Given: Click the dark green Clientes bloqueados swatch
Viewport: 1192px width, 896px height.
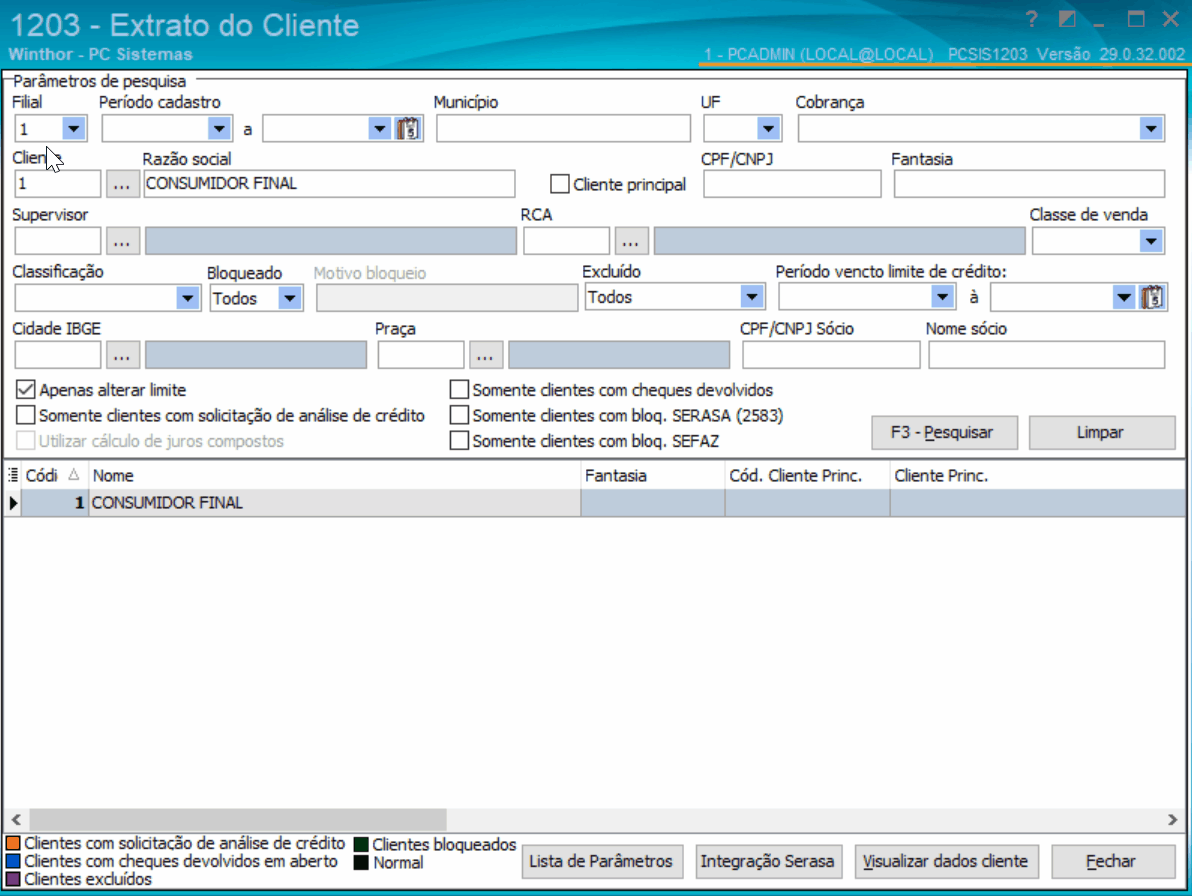Looking at the screenshot, I should (x=361, y=844).
